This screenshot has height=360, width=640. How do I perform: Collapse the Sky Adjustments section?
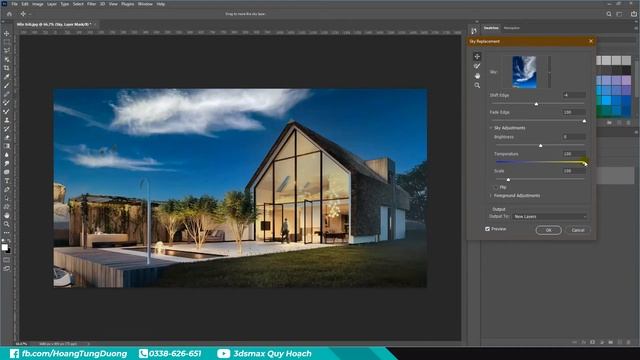pyautogui.click(x=491, y=128)
